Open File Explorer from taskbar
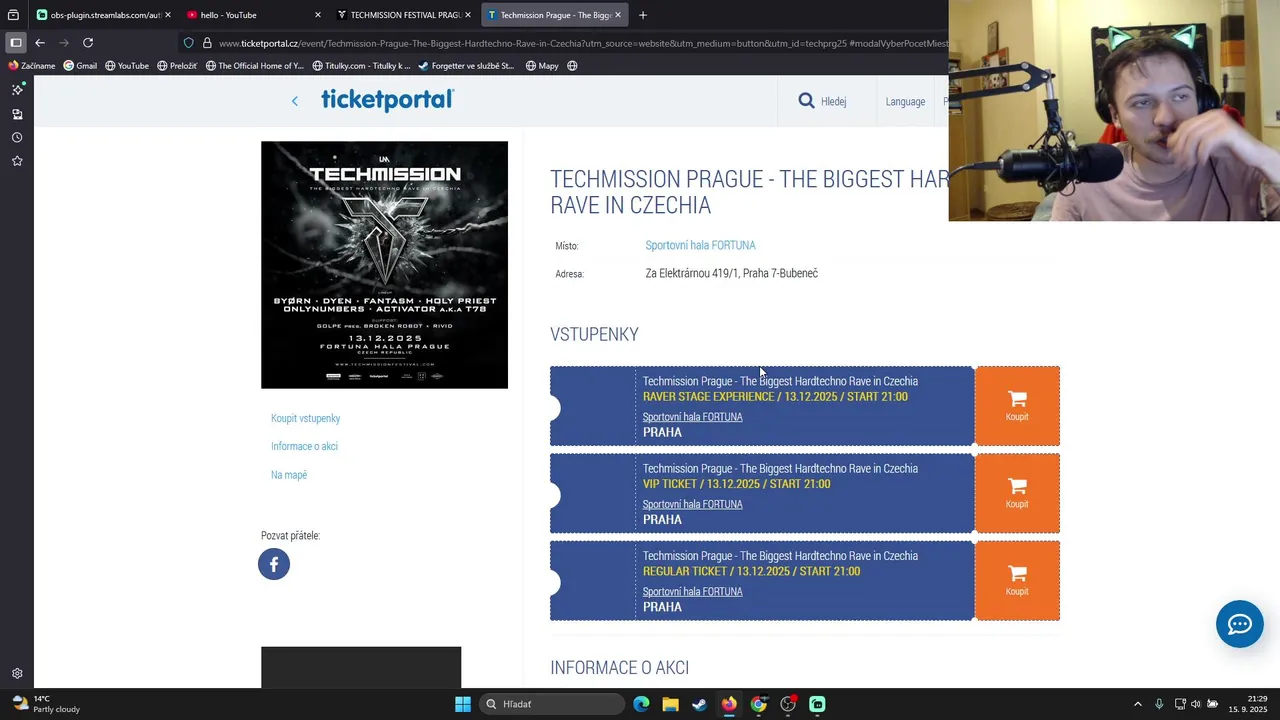Screen dimensions: 1280x720 coord(670,704)
